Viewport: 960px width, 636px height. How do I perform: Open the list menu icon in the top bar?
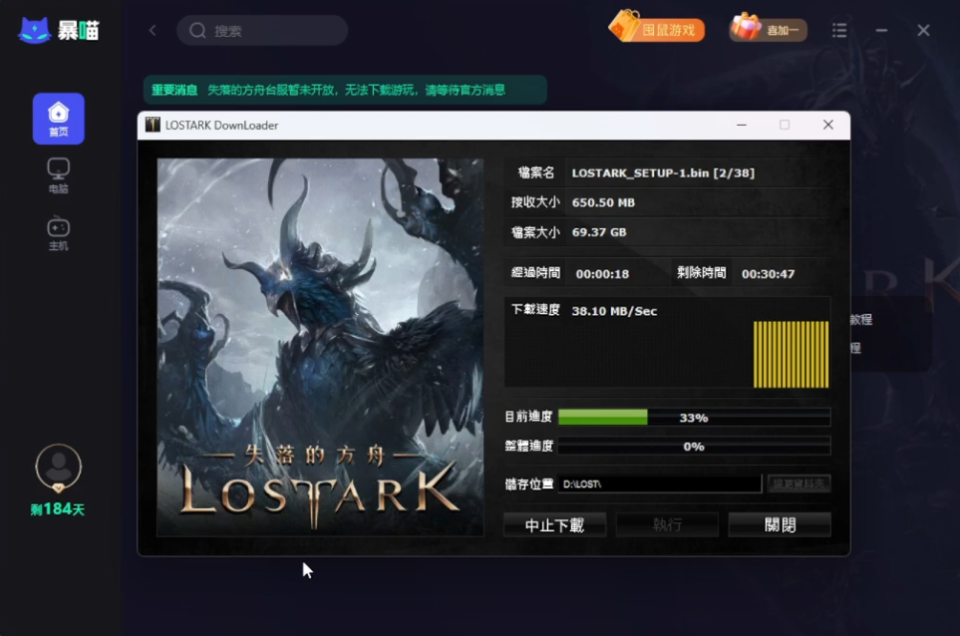(839, 30)
